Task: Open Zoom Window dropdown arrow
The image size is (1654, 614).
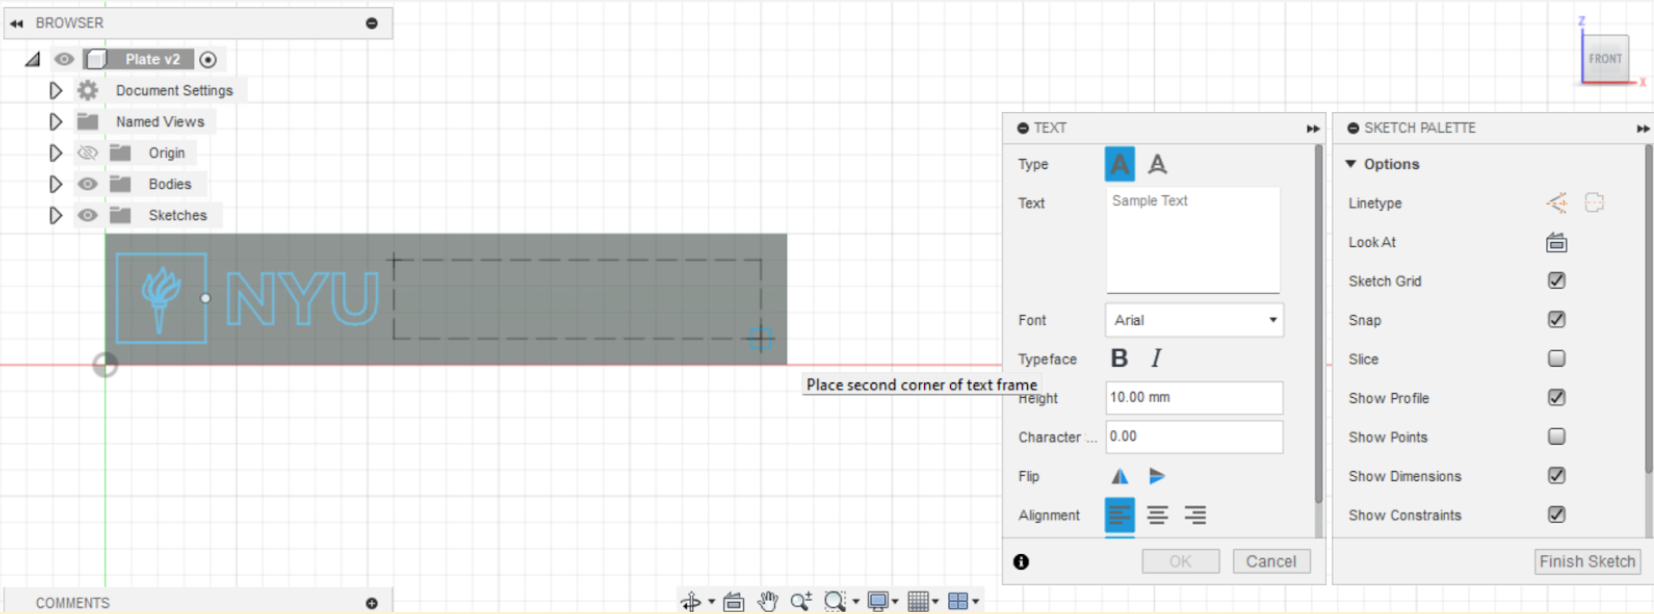Action: (855, 602)
